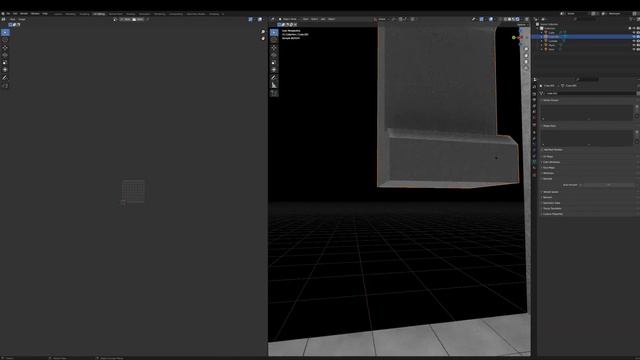
Task: Select the Select Box tool in 3D viewport
Action: (274, 32)
